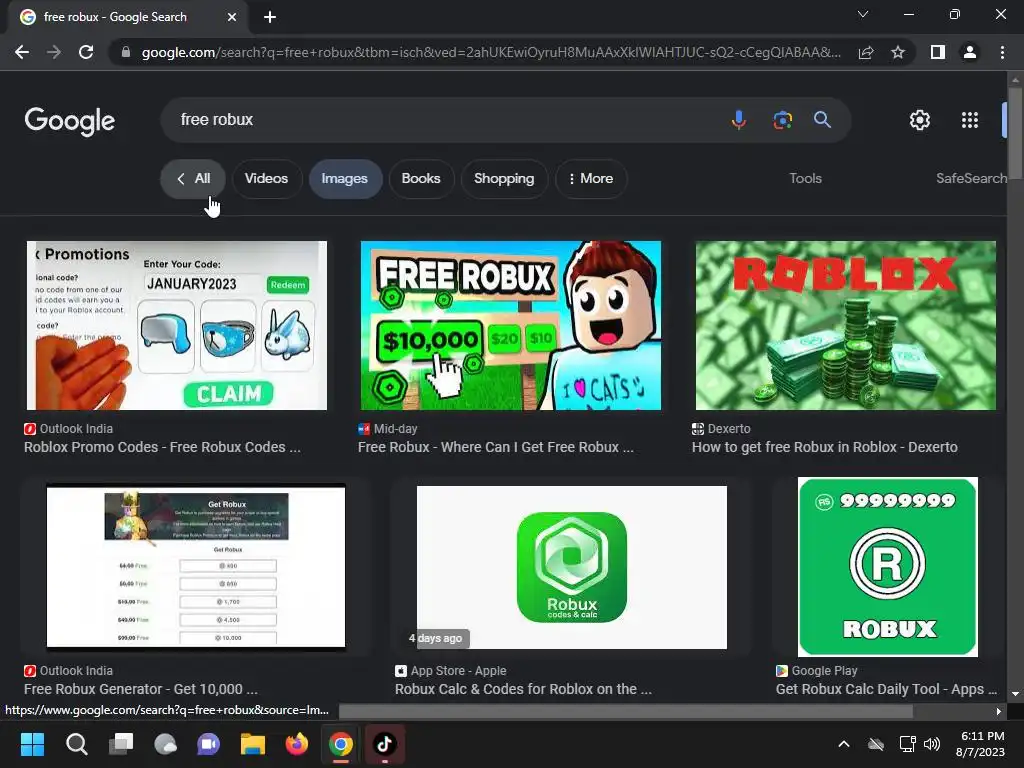The width and height of the screenshot is (1024, 768).
Task: Click in the free robux search field
Action: tap(444, 120)
